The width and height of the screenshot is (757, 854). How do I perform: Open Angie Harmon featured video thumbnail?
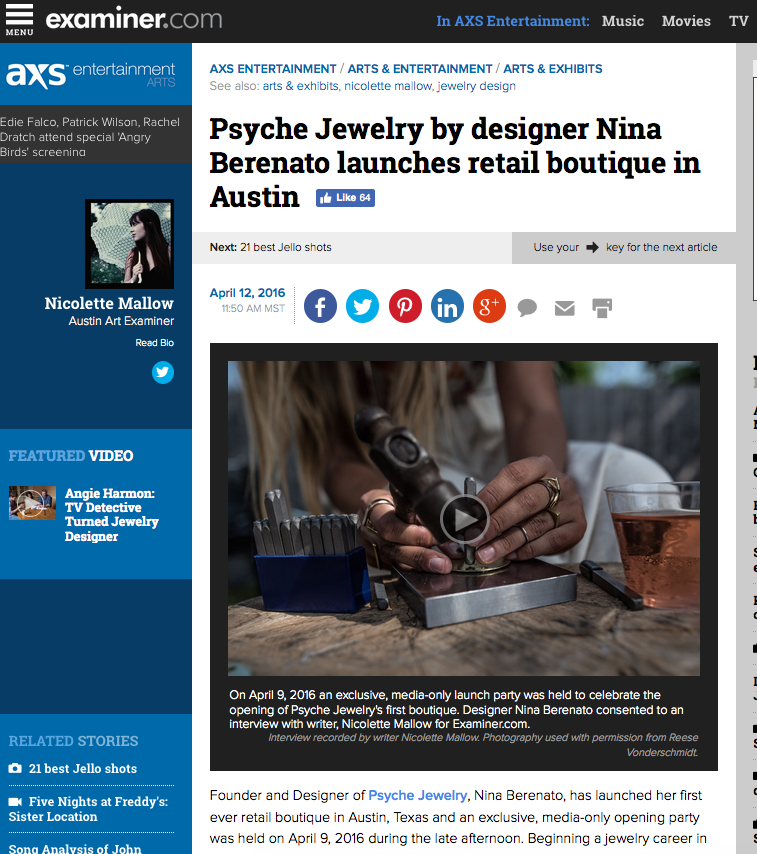32,502
